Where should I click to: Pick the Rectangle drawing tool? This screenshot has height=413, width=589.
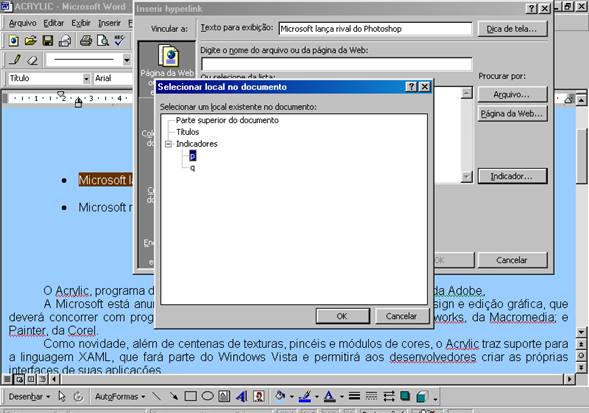[190, 396]
